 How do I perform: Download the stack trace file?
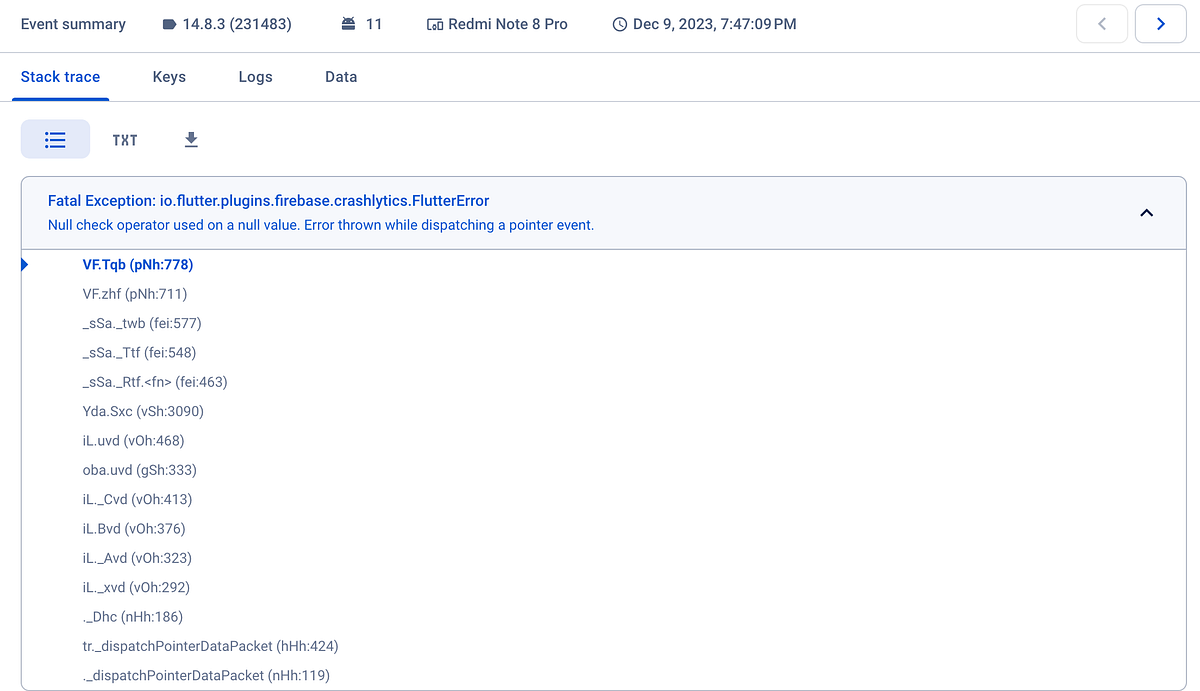click(x=190, y=139)
